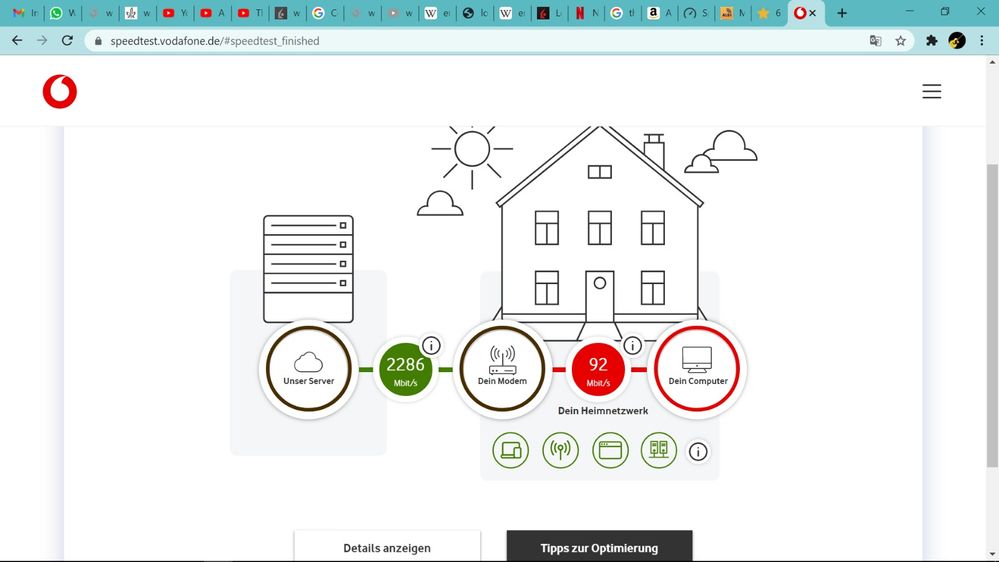
Task: Click the Dein Modem router circle
Action: [502, 369]
